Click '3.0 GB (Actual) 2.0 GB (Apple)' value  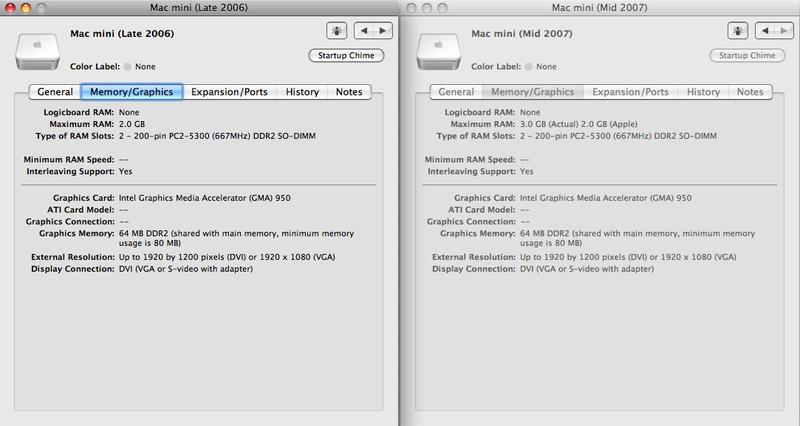pos(579,124)
